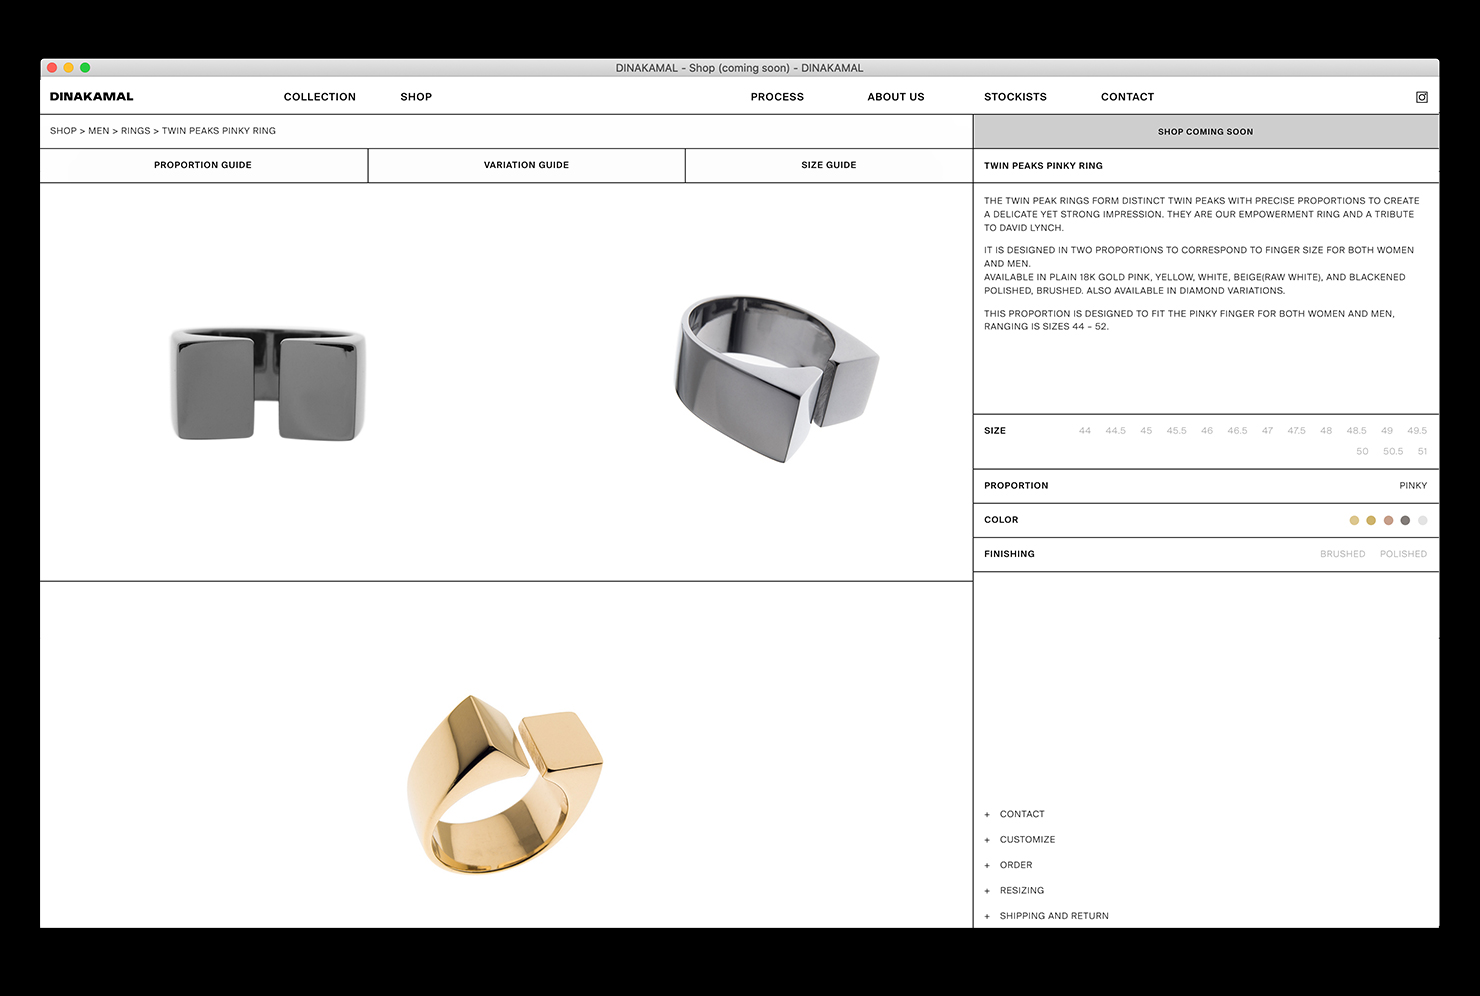Viewport: 1480px width, 996px height.
Task: Click the SHOP COMING SOON button
Action: [x=1206, y=132]
